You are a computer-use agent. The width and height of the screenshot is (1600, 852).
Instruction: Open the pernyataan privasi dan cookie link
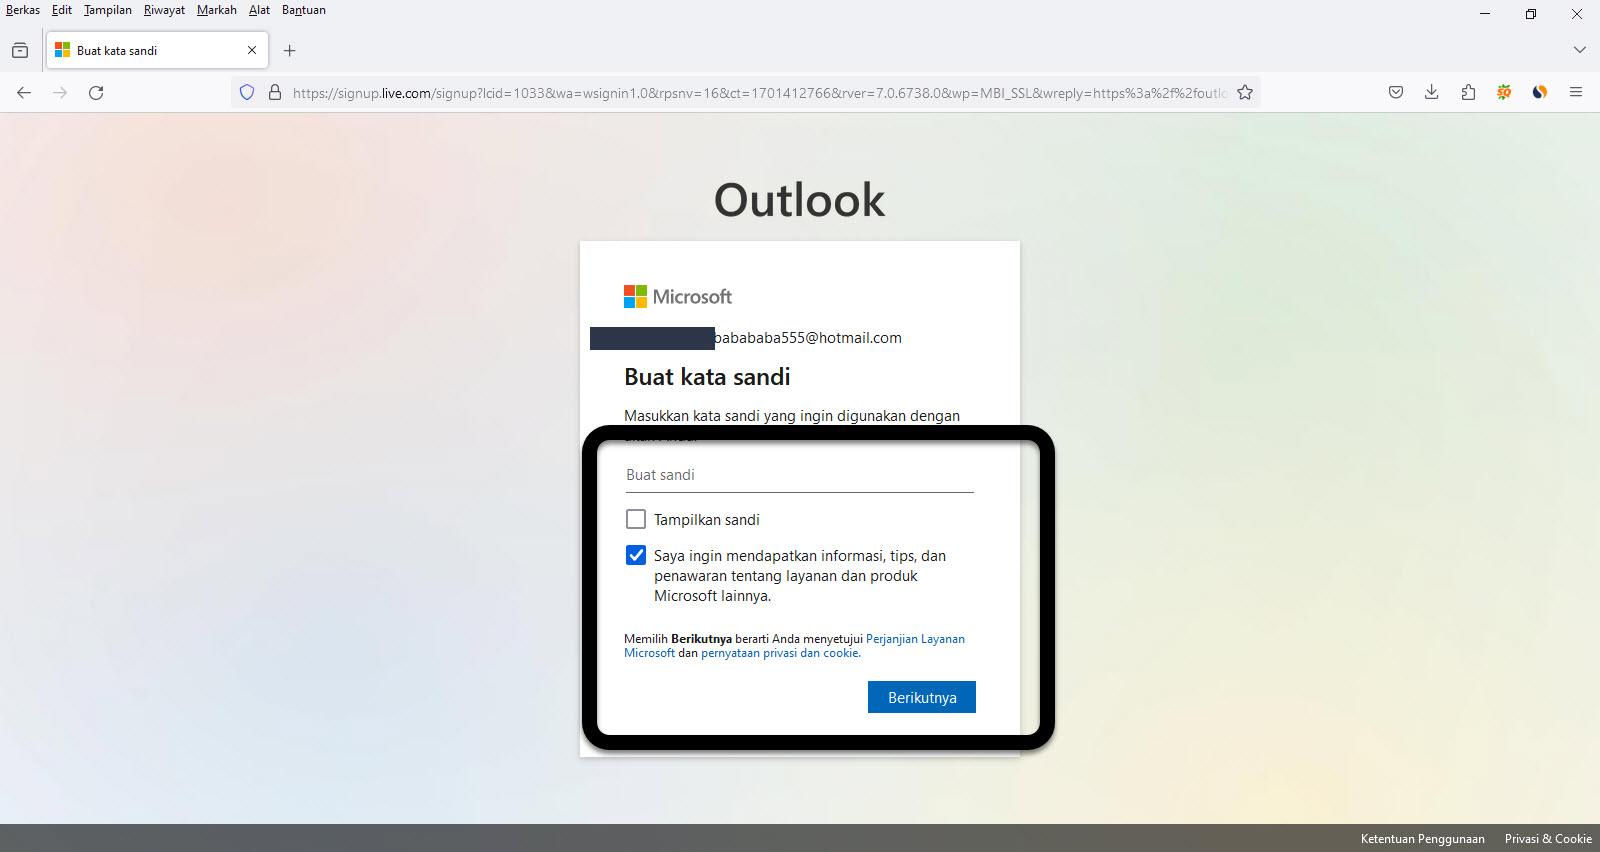(779, 653)
